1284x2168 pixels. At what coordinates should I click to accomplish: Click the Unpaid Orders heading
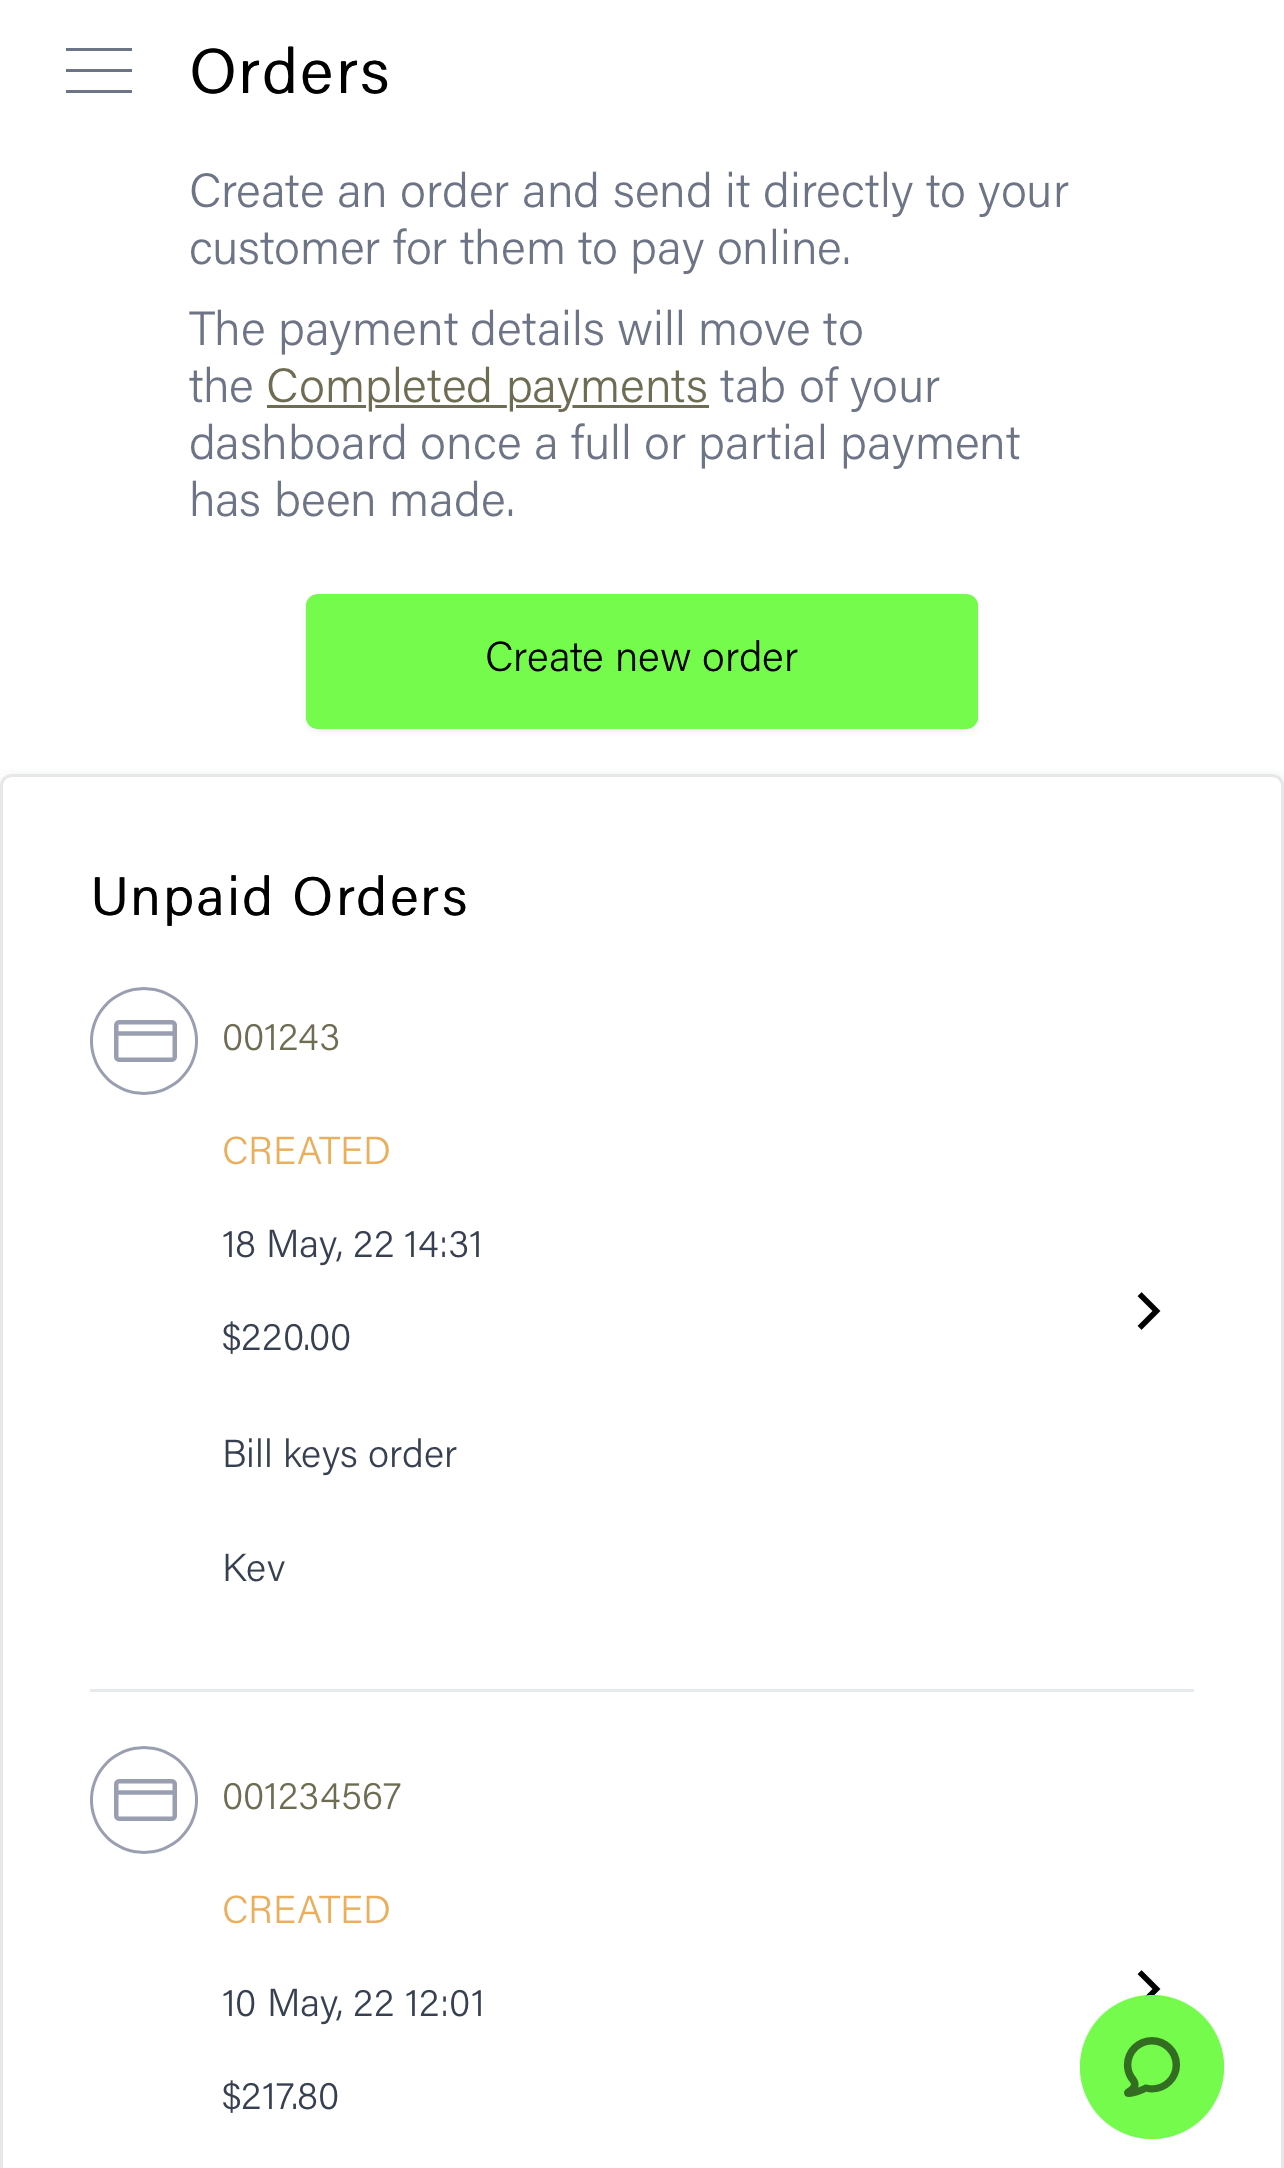coord(280,897)
